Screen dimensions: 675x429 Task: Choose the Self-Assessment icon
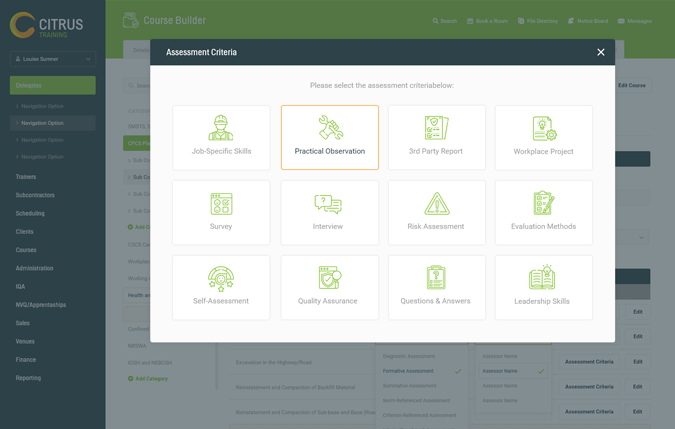tap(221, 278)
